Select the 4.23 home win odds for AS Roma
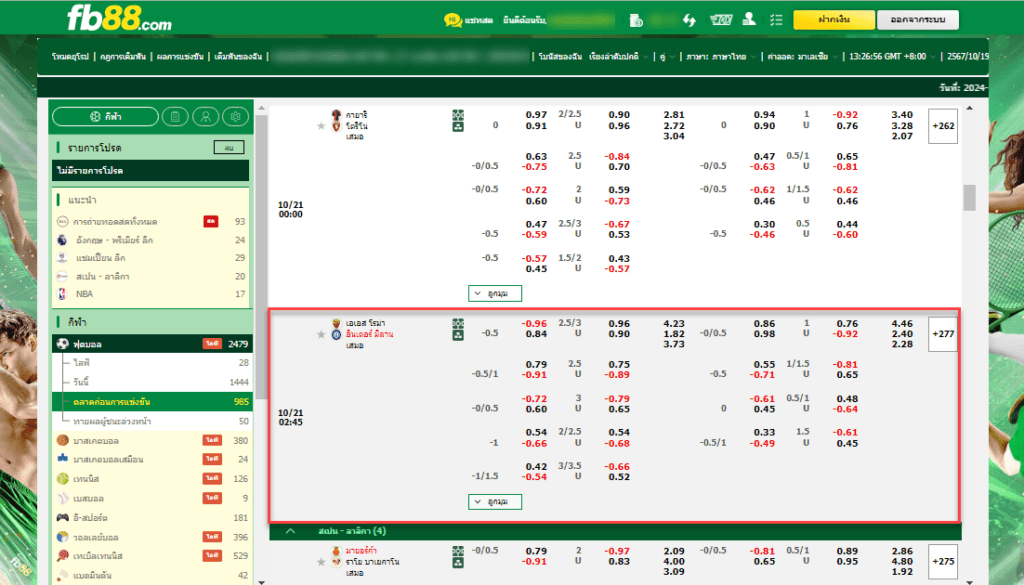 coord(674,323)
